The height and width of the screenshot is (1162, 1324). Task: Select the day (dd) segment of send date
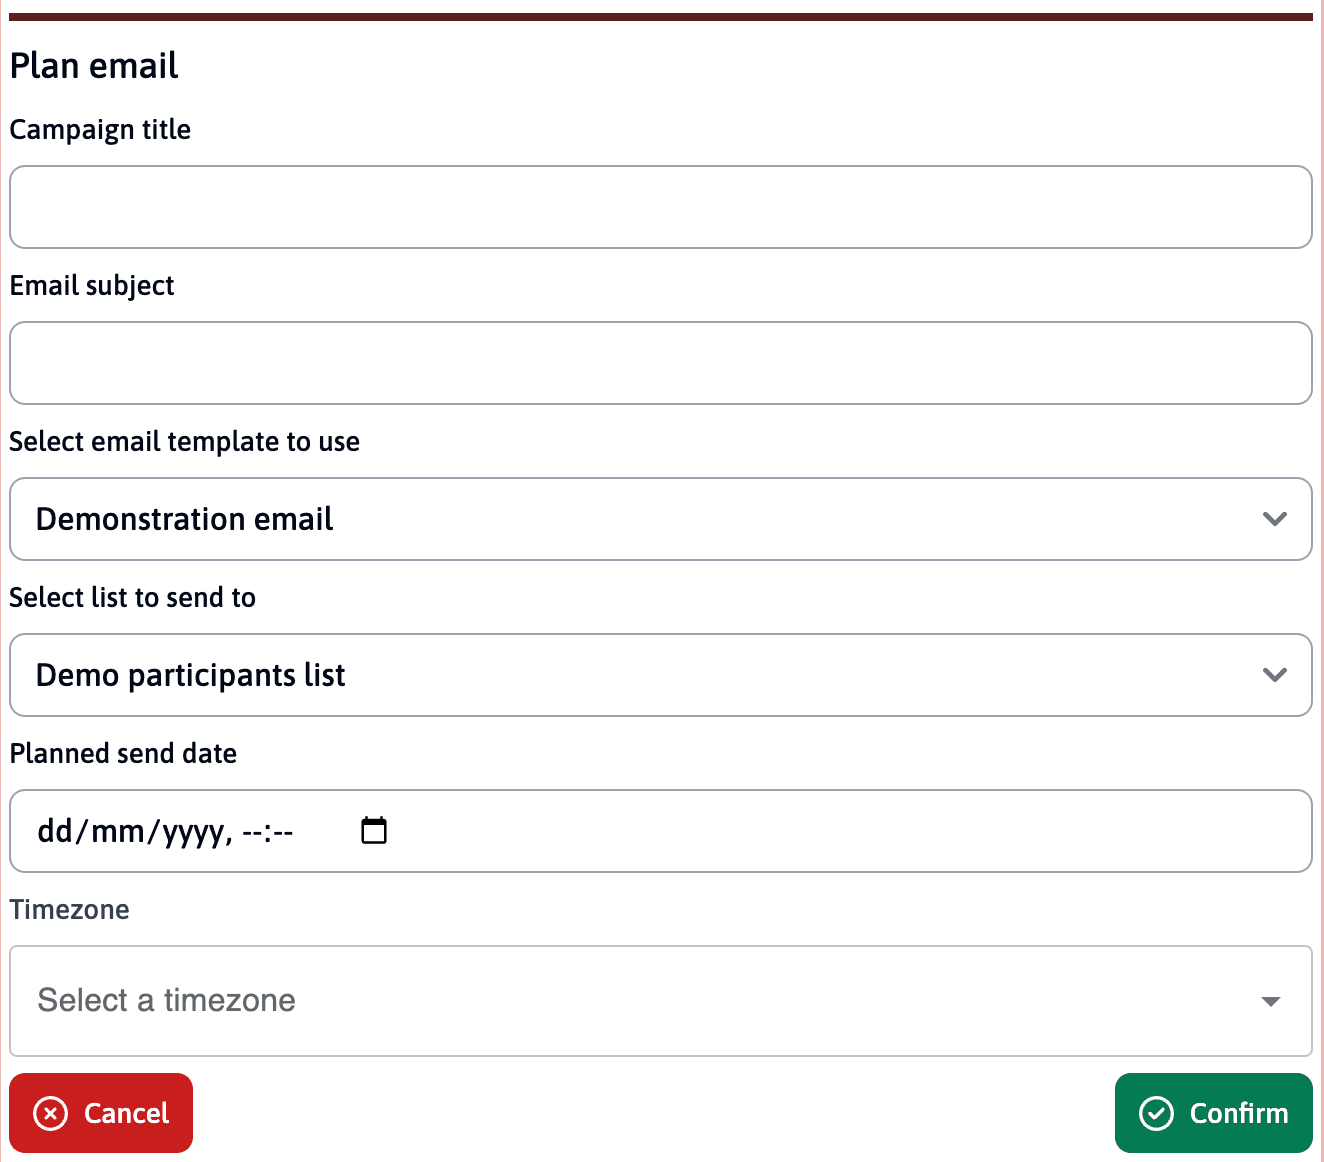pos(54,831)
